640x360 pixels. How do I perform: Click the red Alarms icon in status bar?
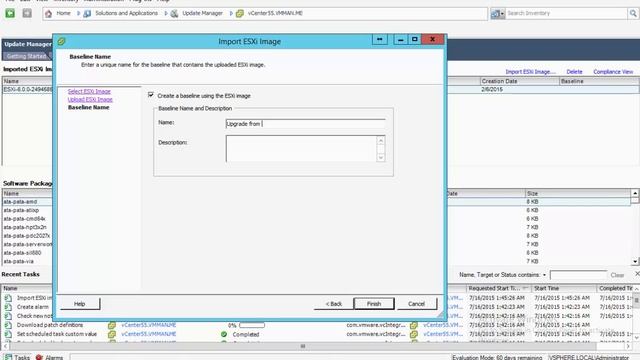point(39,357)
